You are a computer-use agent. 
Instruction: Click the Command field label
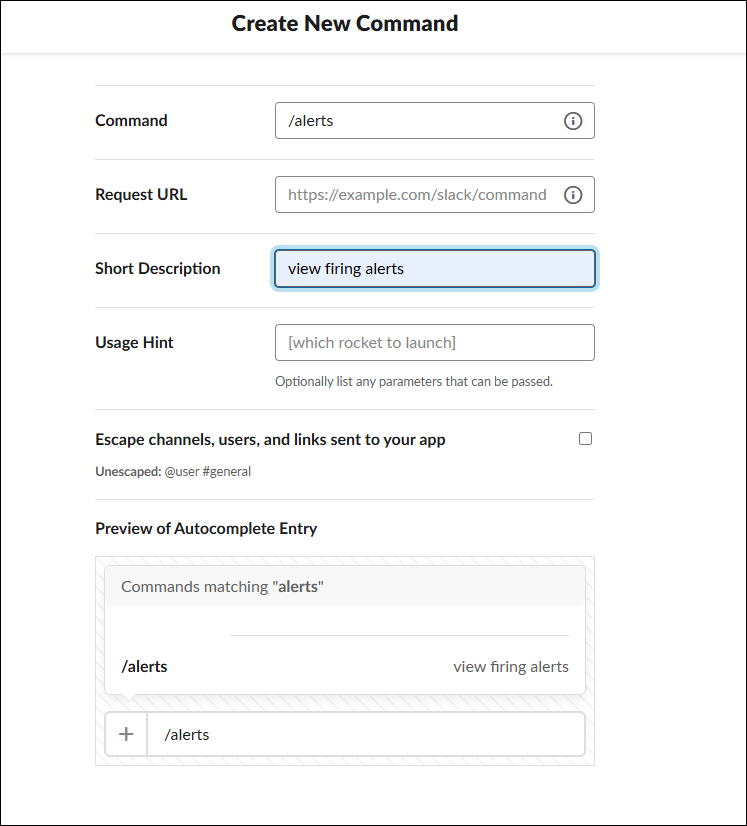pos(131,121)
